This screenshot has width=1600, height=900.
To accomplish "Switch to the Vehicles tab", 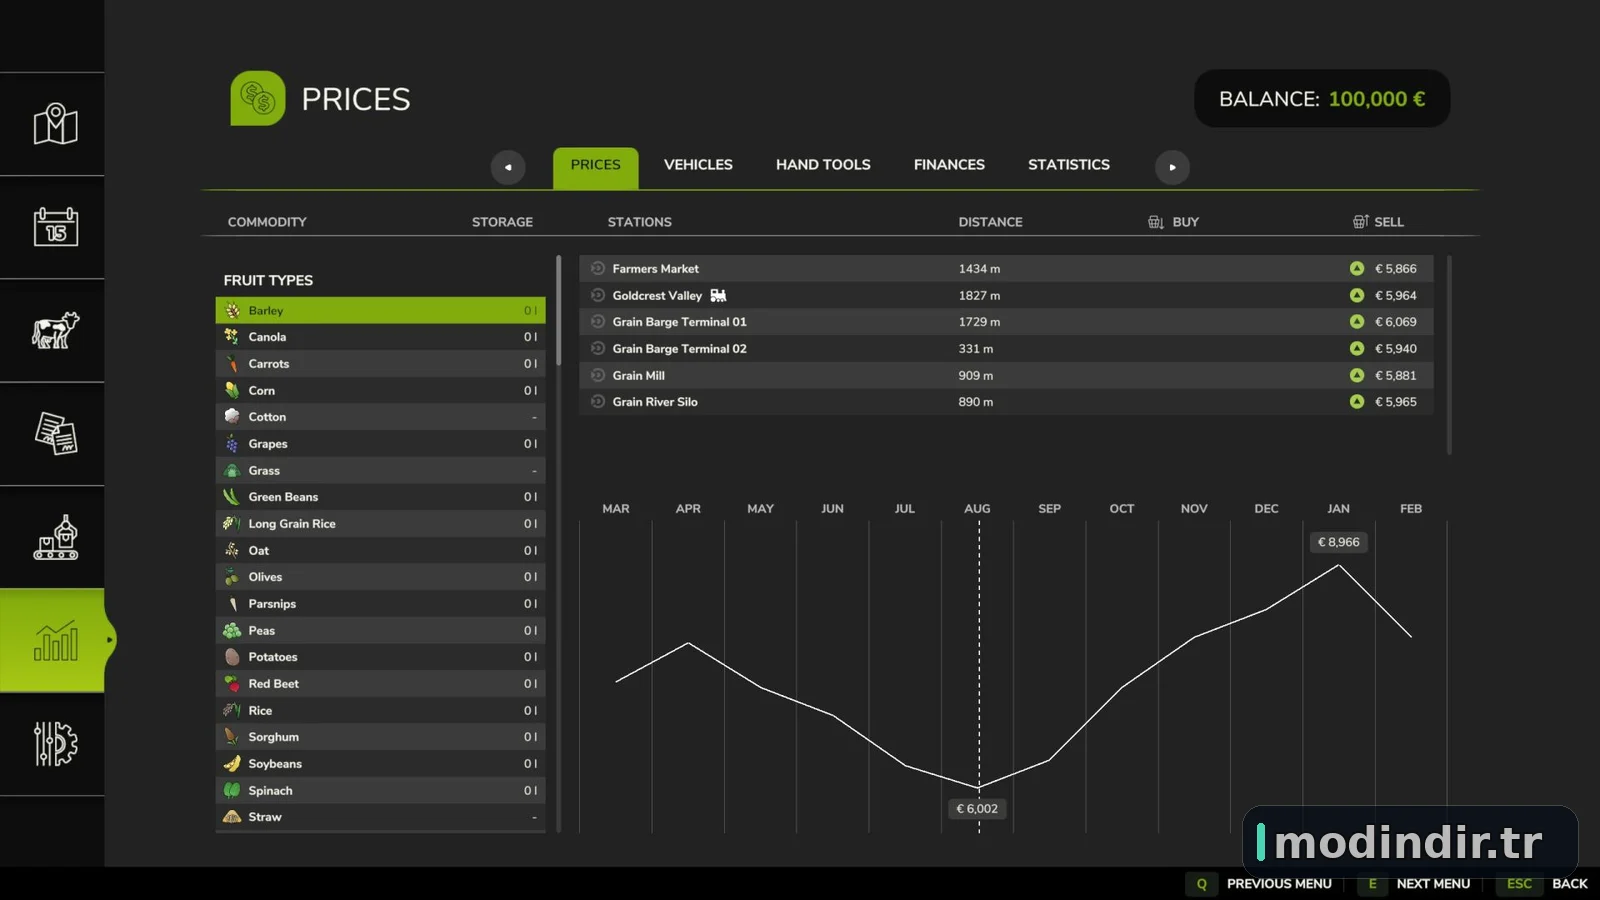I will (698, 165).
